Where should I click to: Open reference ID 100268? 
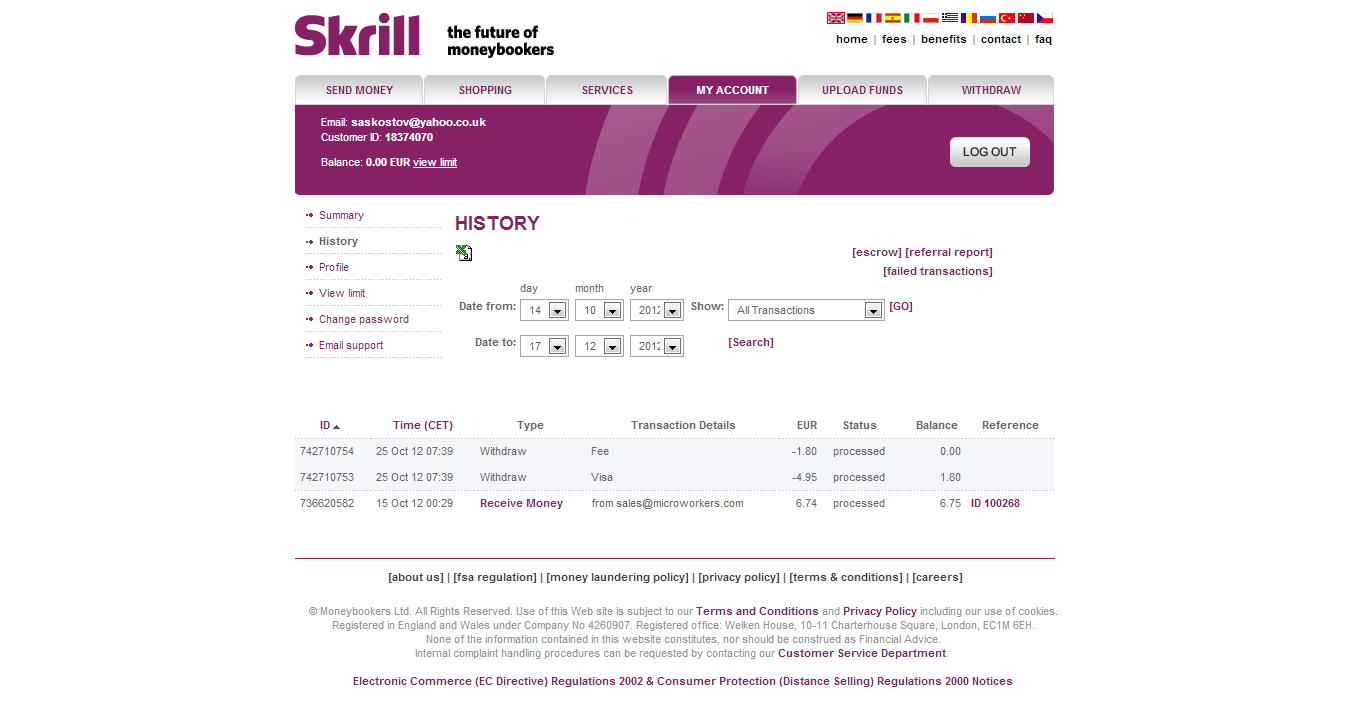[995, 504]
